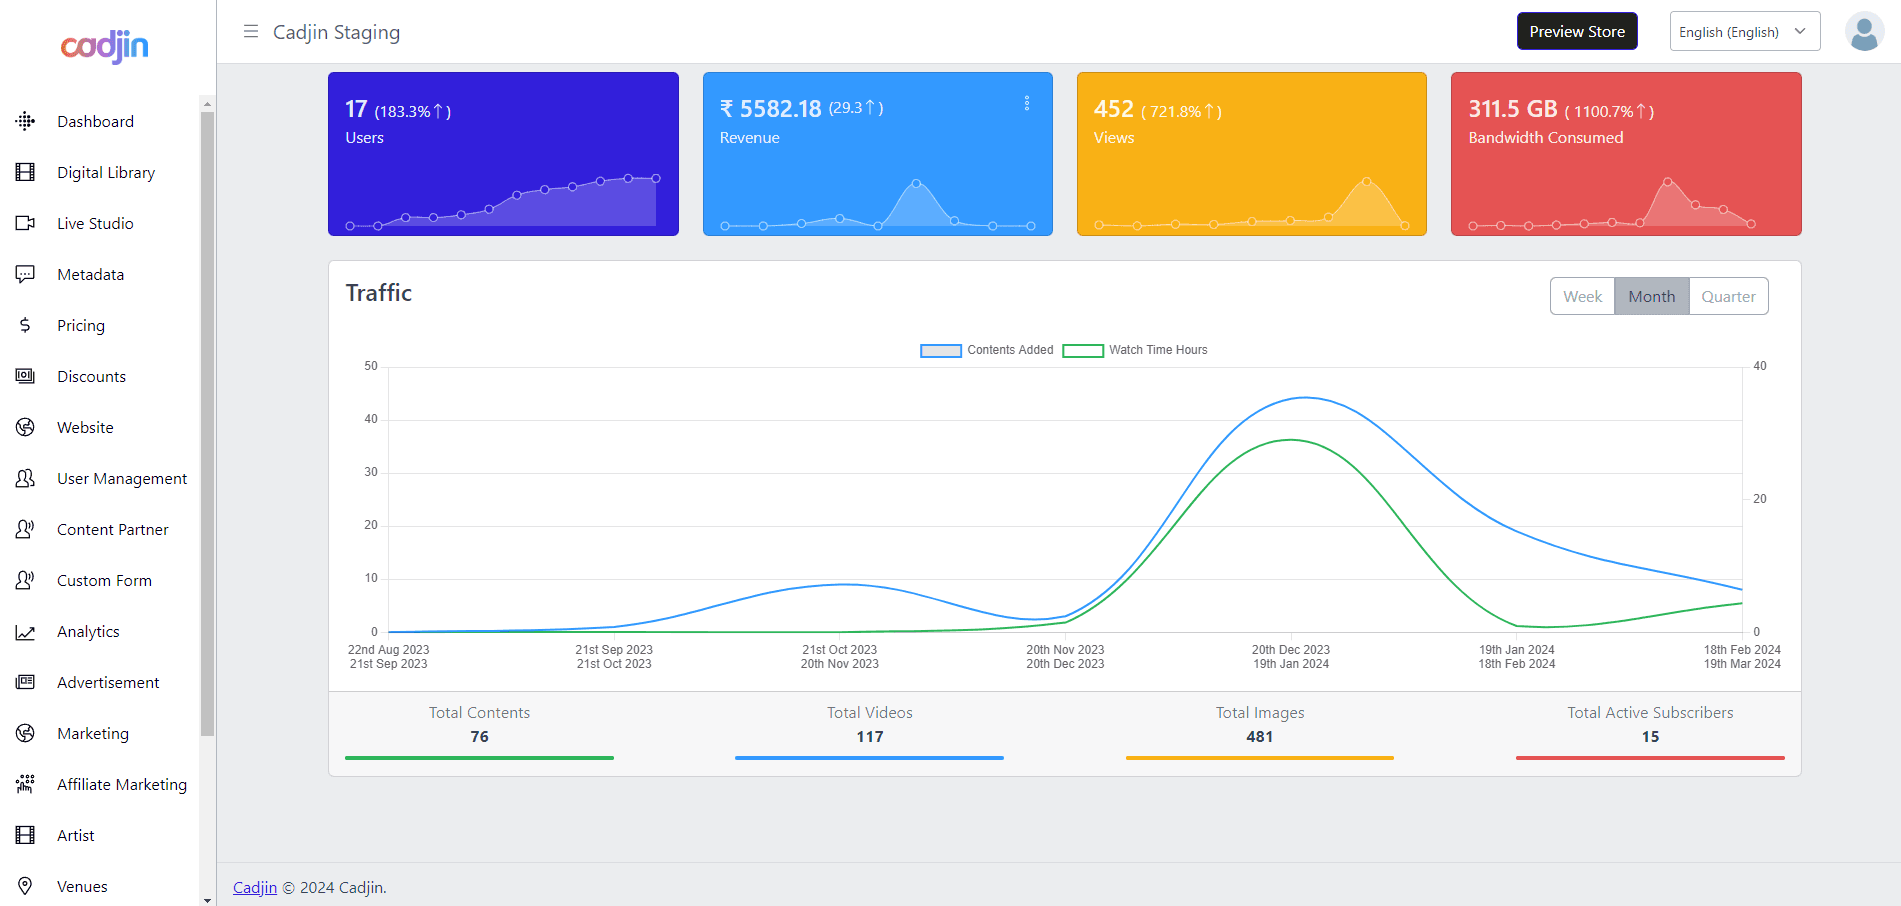Switch traffic view to Week
1901x906 pixels.
1582,297
